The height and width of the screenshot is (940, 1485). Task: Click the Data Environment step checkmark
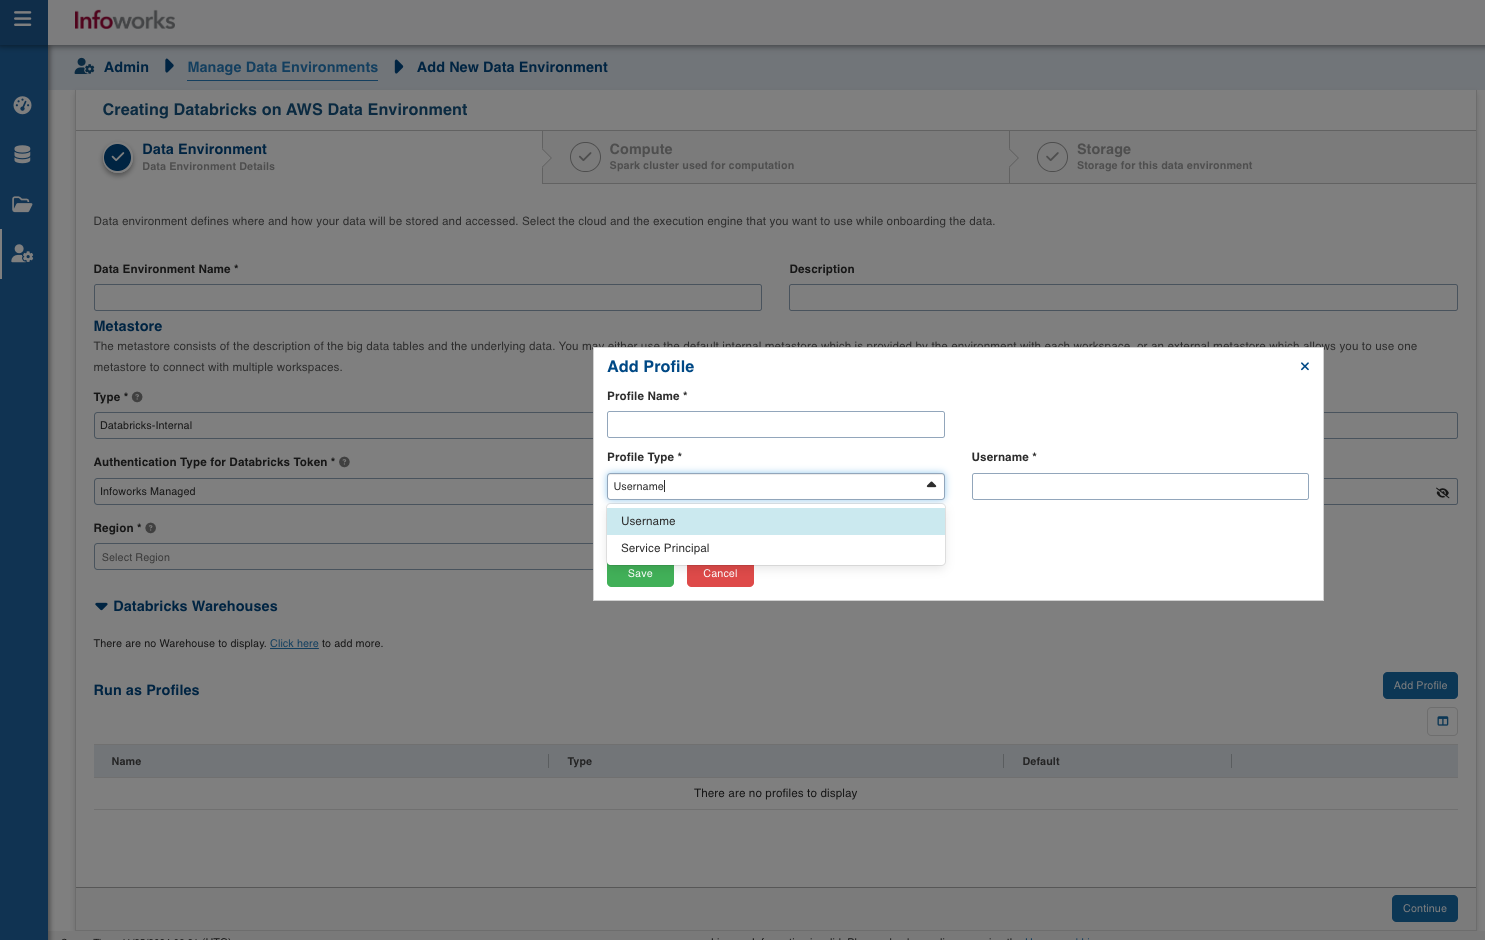coord(118,157)
